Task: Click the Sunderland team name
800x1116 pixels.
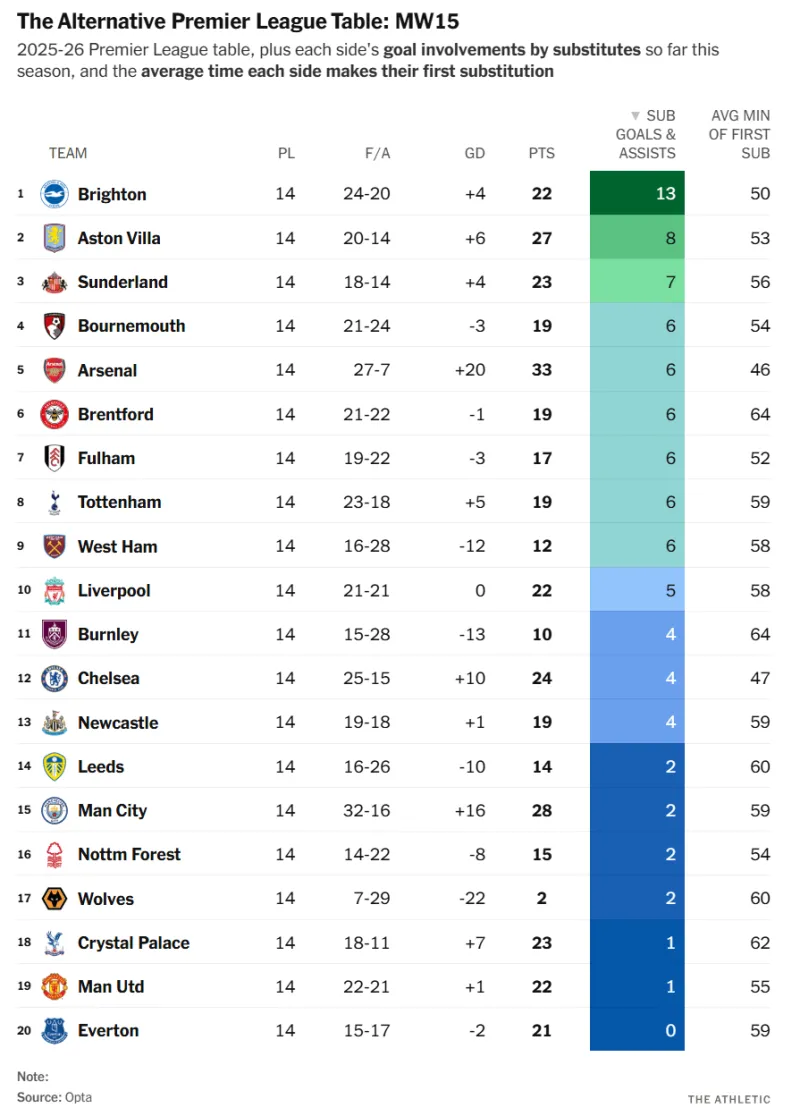Action: point(122,282)
